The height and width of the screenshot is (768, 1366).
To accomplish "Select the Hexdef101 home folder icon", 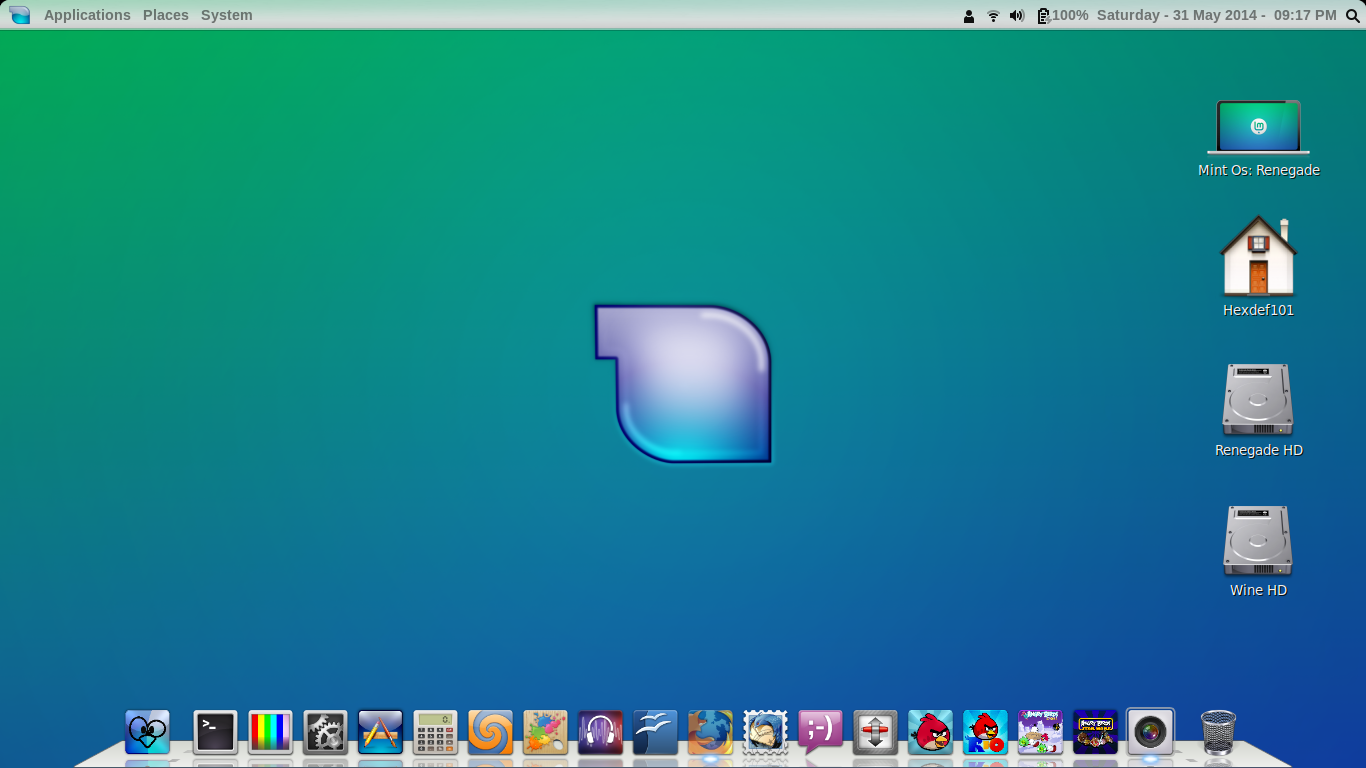I will [x=1258, y=255].
